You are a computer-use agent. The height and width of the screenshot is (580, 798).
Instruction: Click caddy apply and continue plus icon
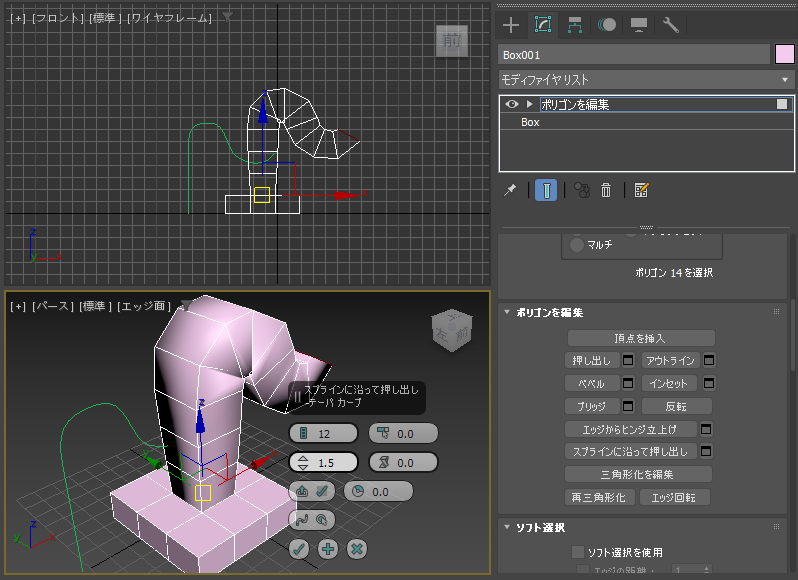(328, 549)
